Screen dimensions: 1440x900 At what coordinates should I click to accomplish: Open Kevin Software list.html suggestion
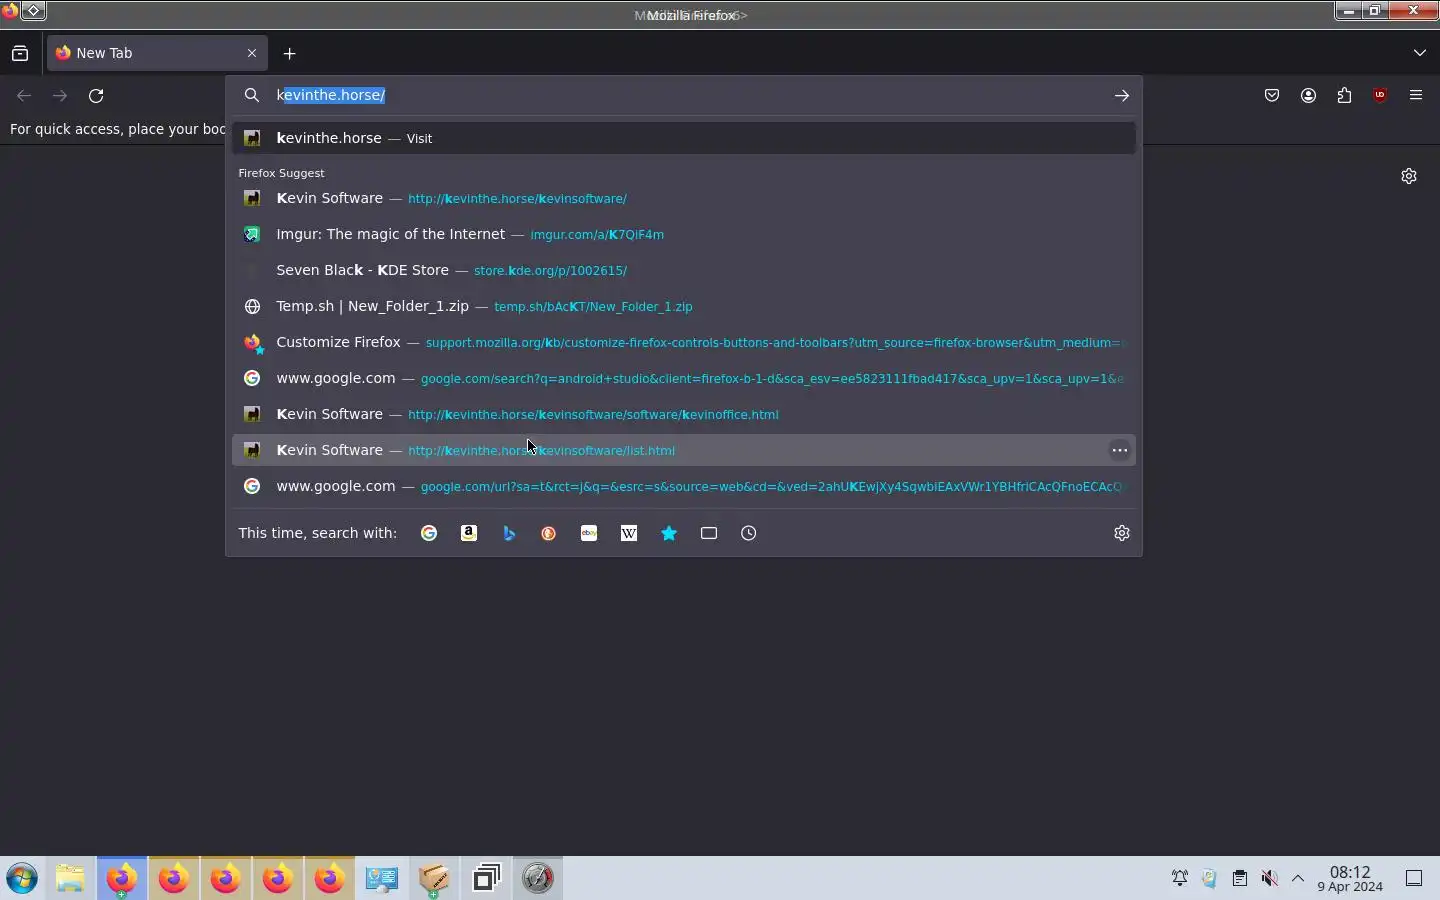[x=684, y=450]
